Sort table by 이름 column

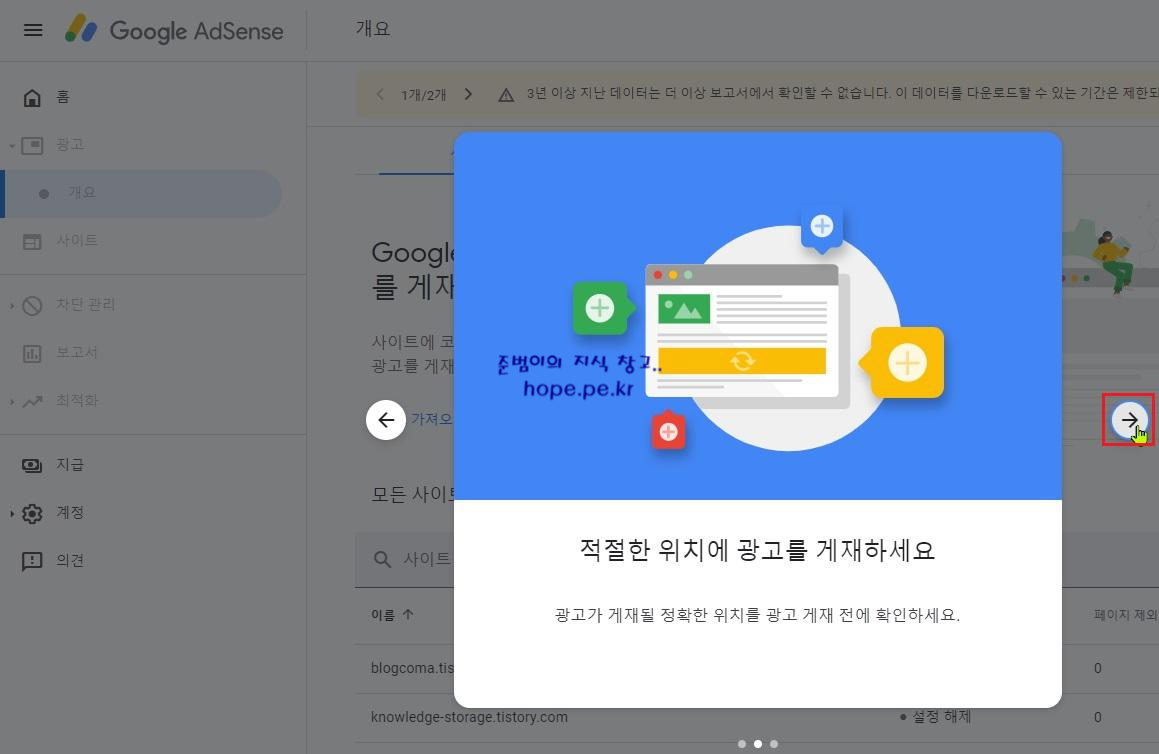[392, 614]
